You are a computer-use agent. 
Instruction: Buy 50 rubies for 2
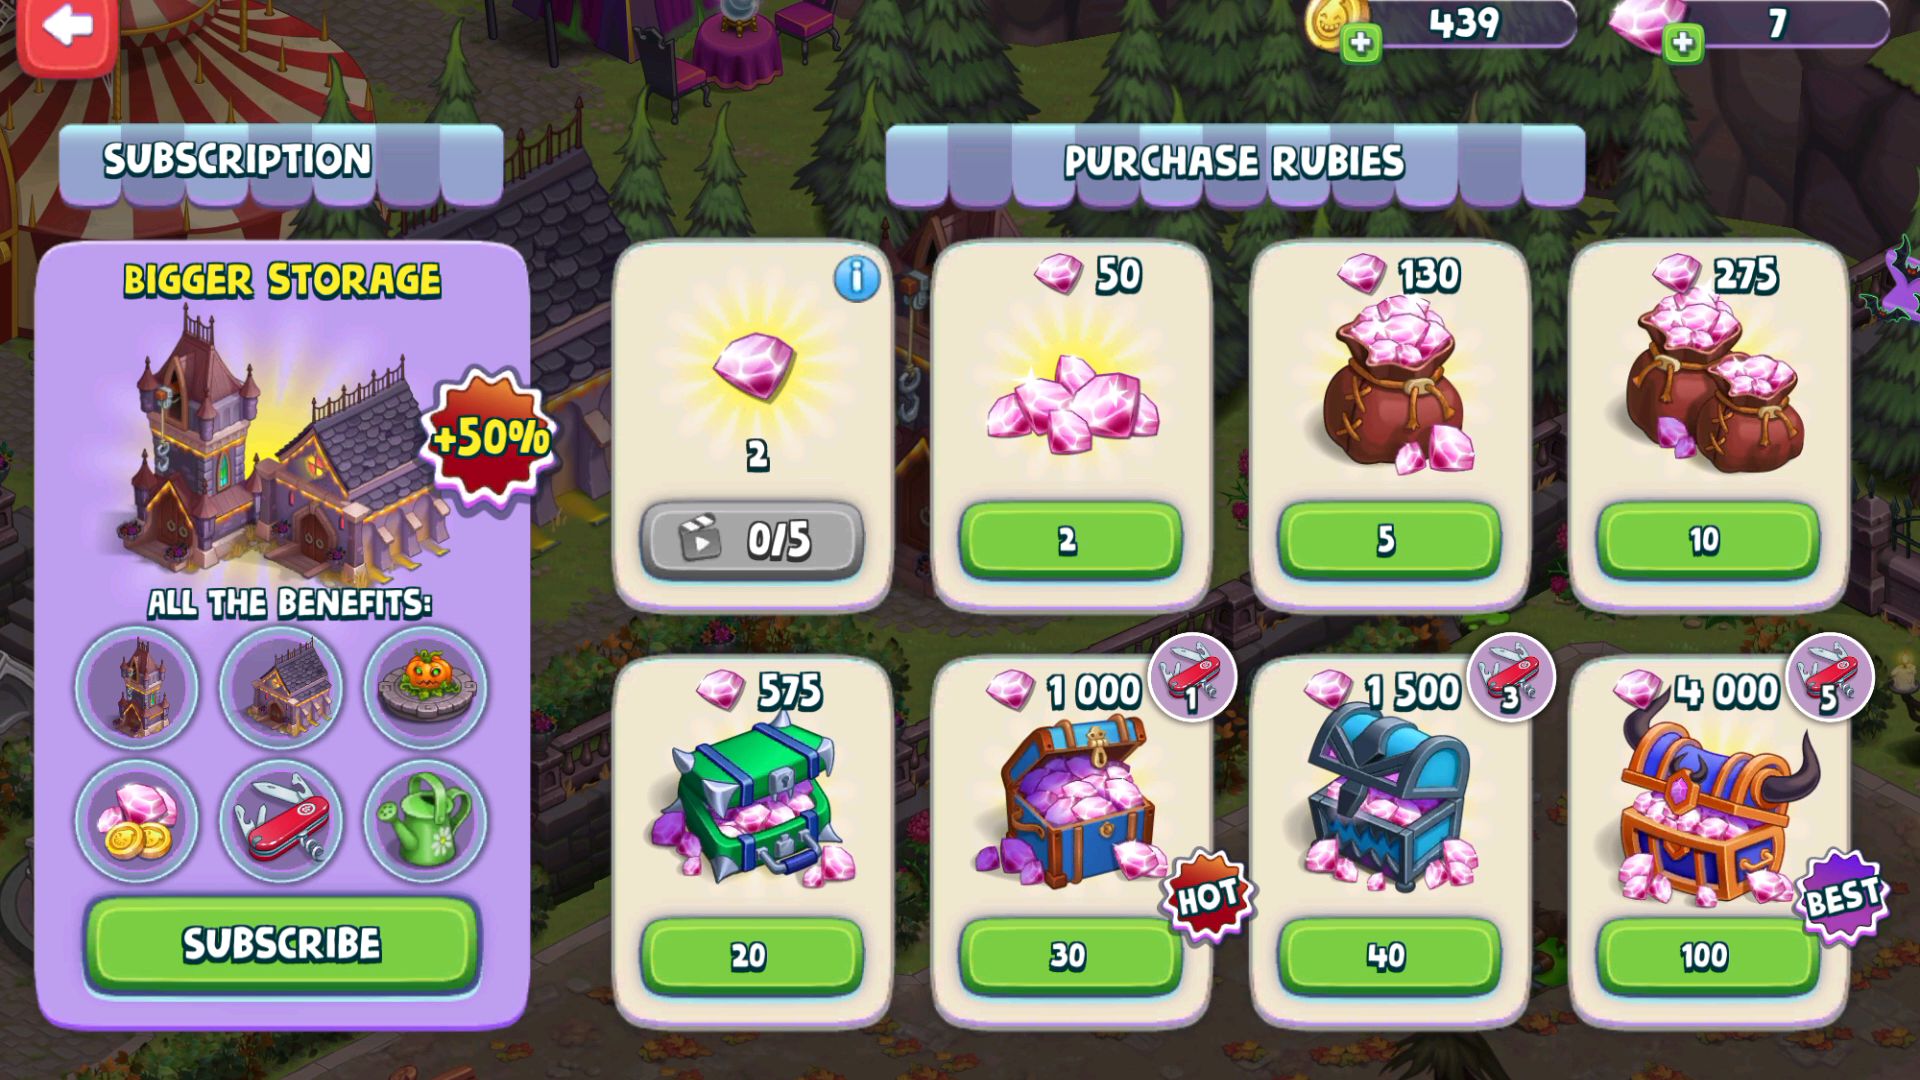click(x=1070, y=541)
